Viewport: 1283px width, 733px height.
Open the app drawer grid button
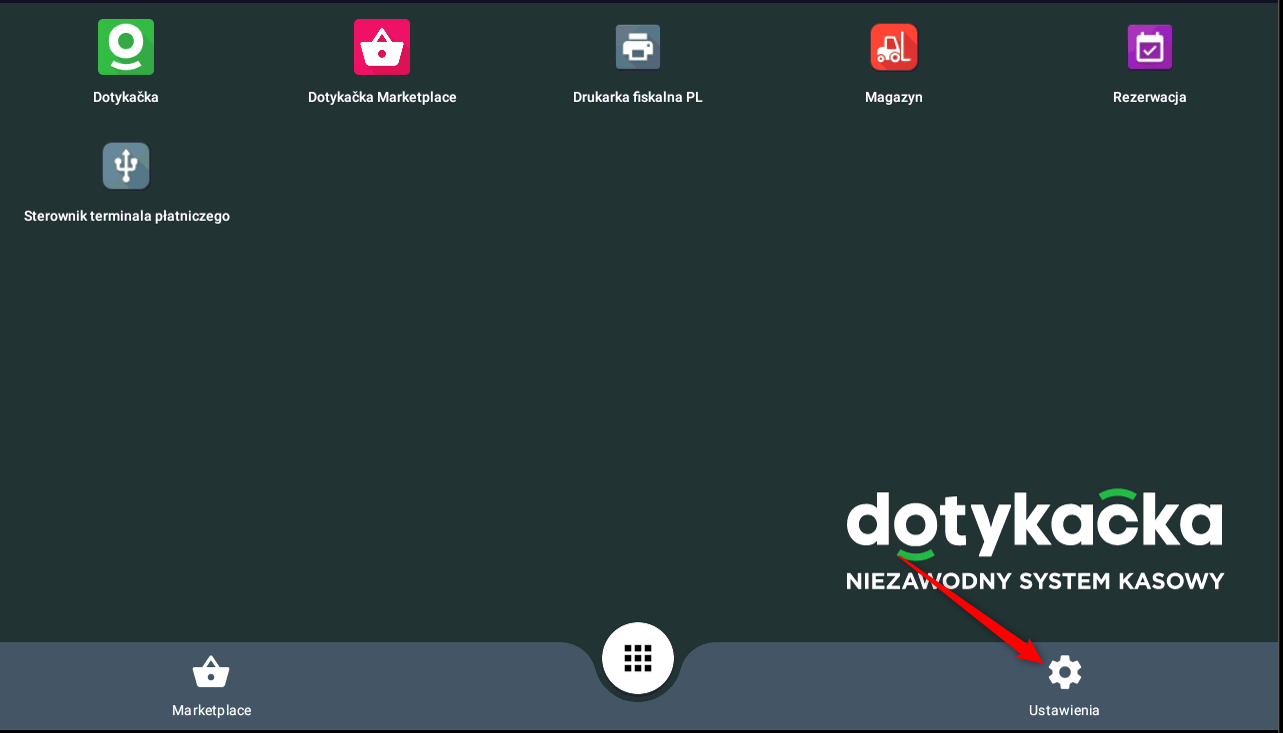pyautogui.click(x=638, y=658)
